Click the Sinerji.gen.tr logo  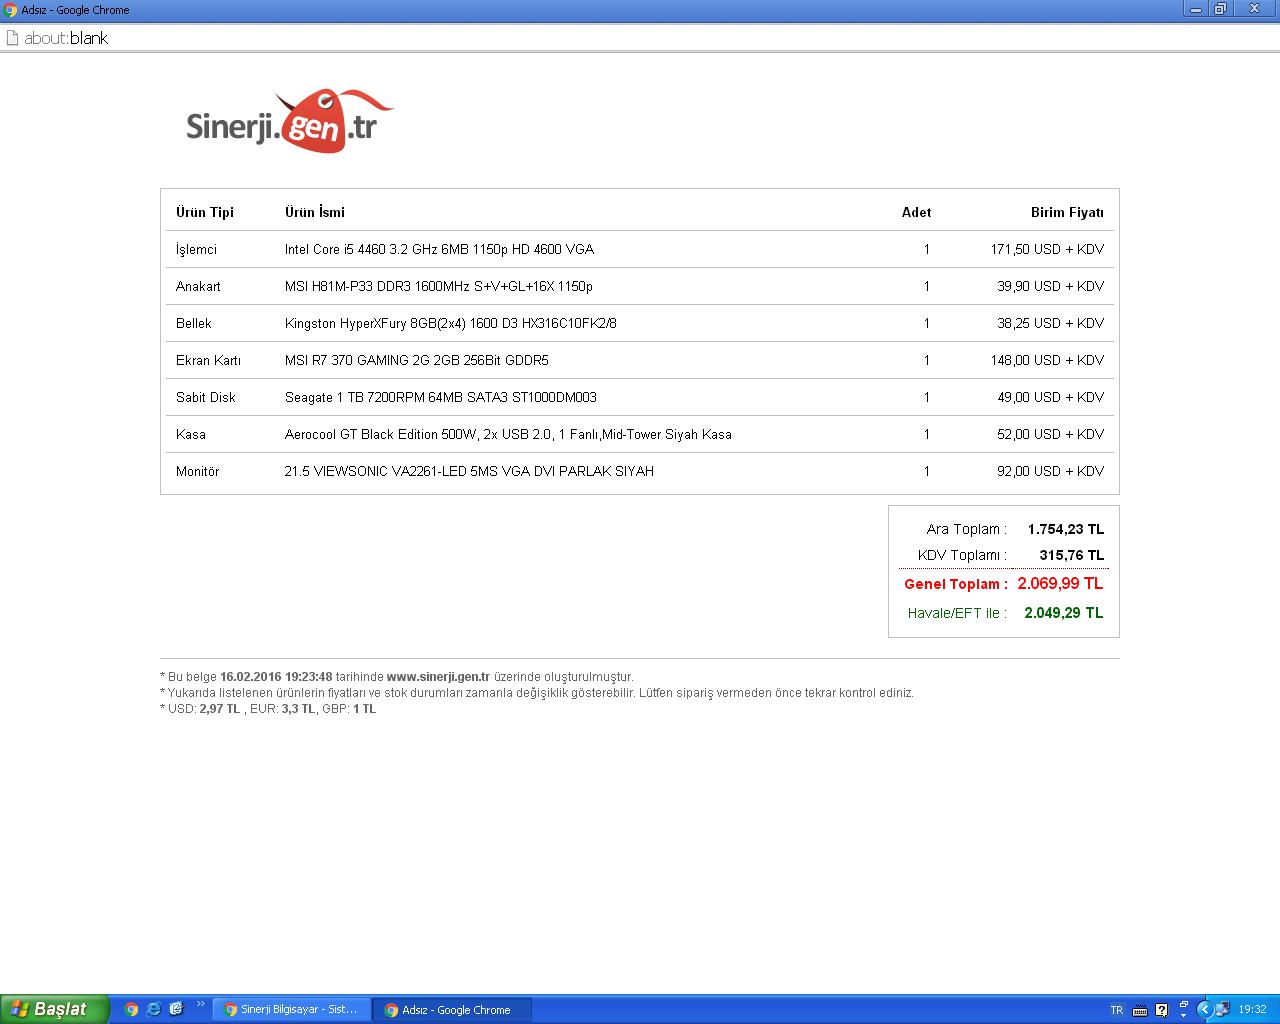(x=290, y=122)
